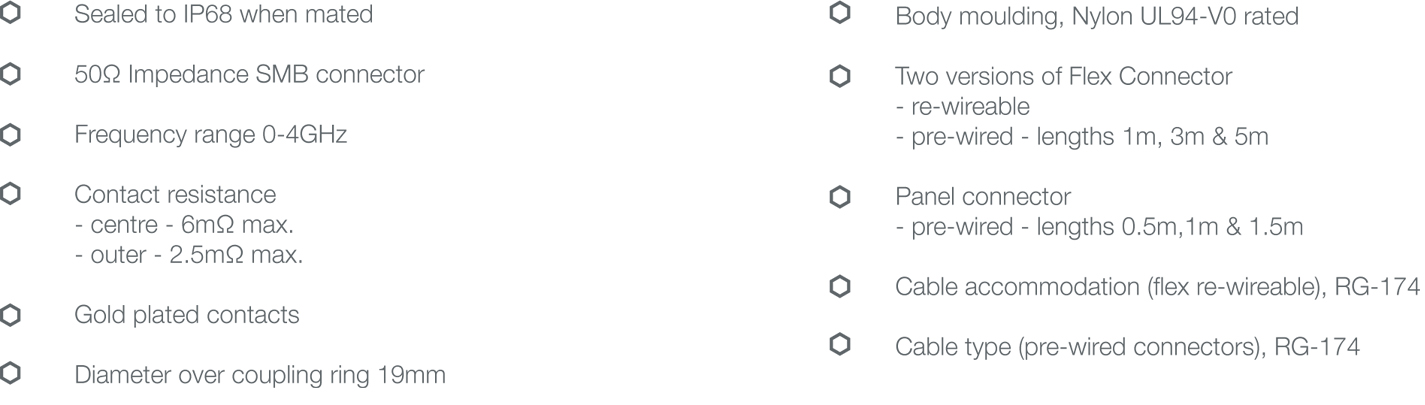Image resolution: width=1425 pixels, height=405 pixels.
Task: Click the bullet icon next to "Body moulding"
Action: (x=841, y=17)
